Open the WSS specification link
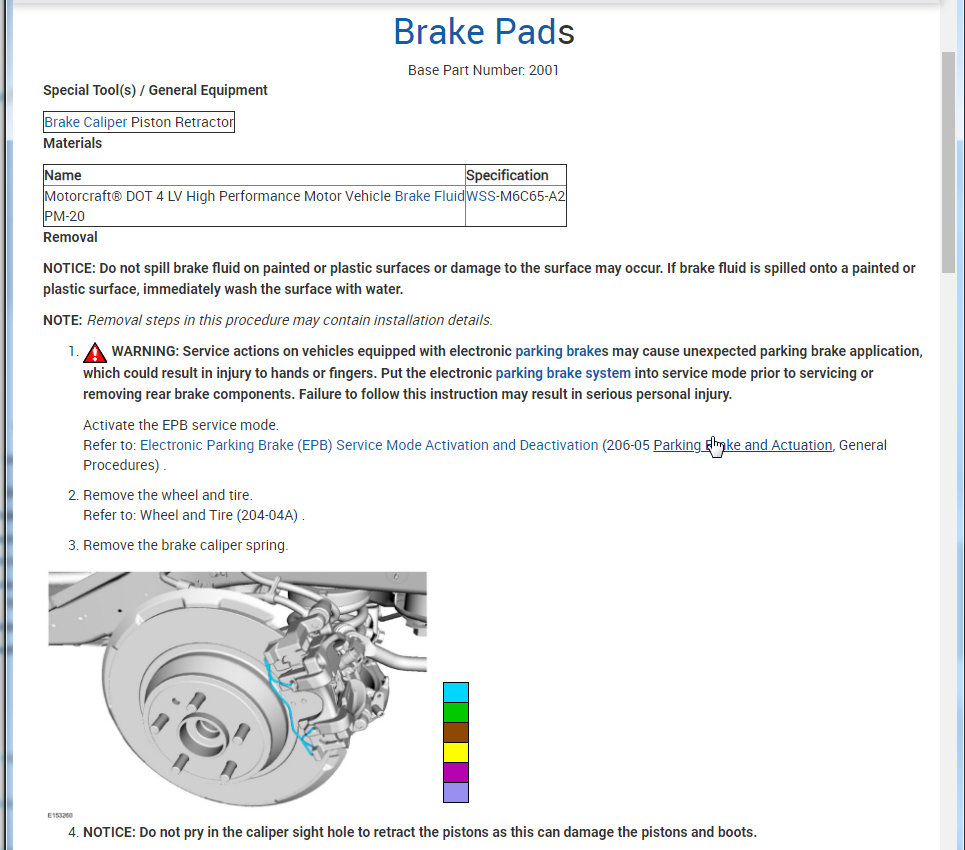Viewport: 965px width, 850px height. [x=481, y=196]
